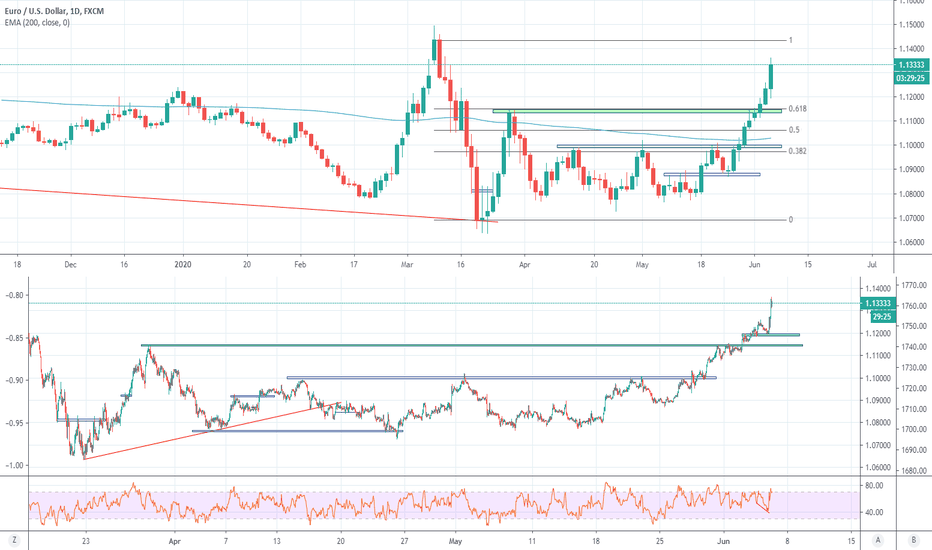Click the Mar label on upper time axis
The width and height of the screenshot is (932, 550).
(407, 265)
